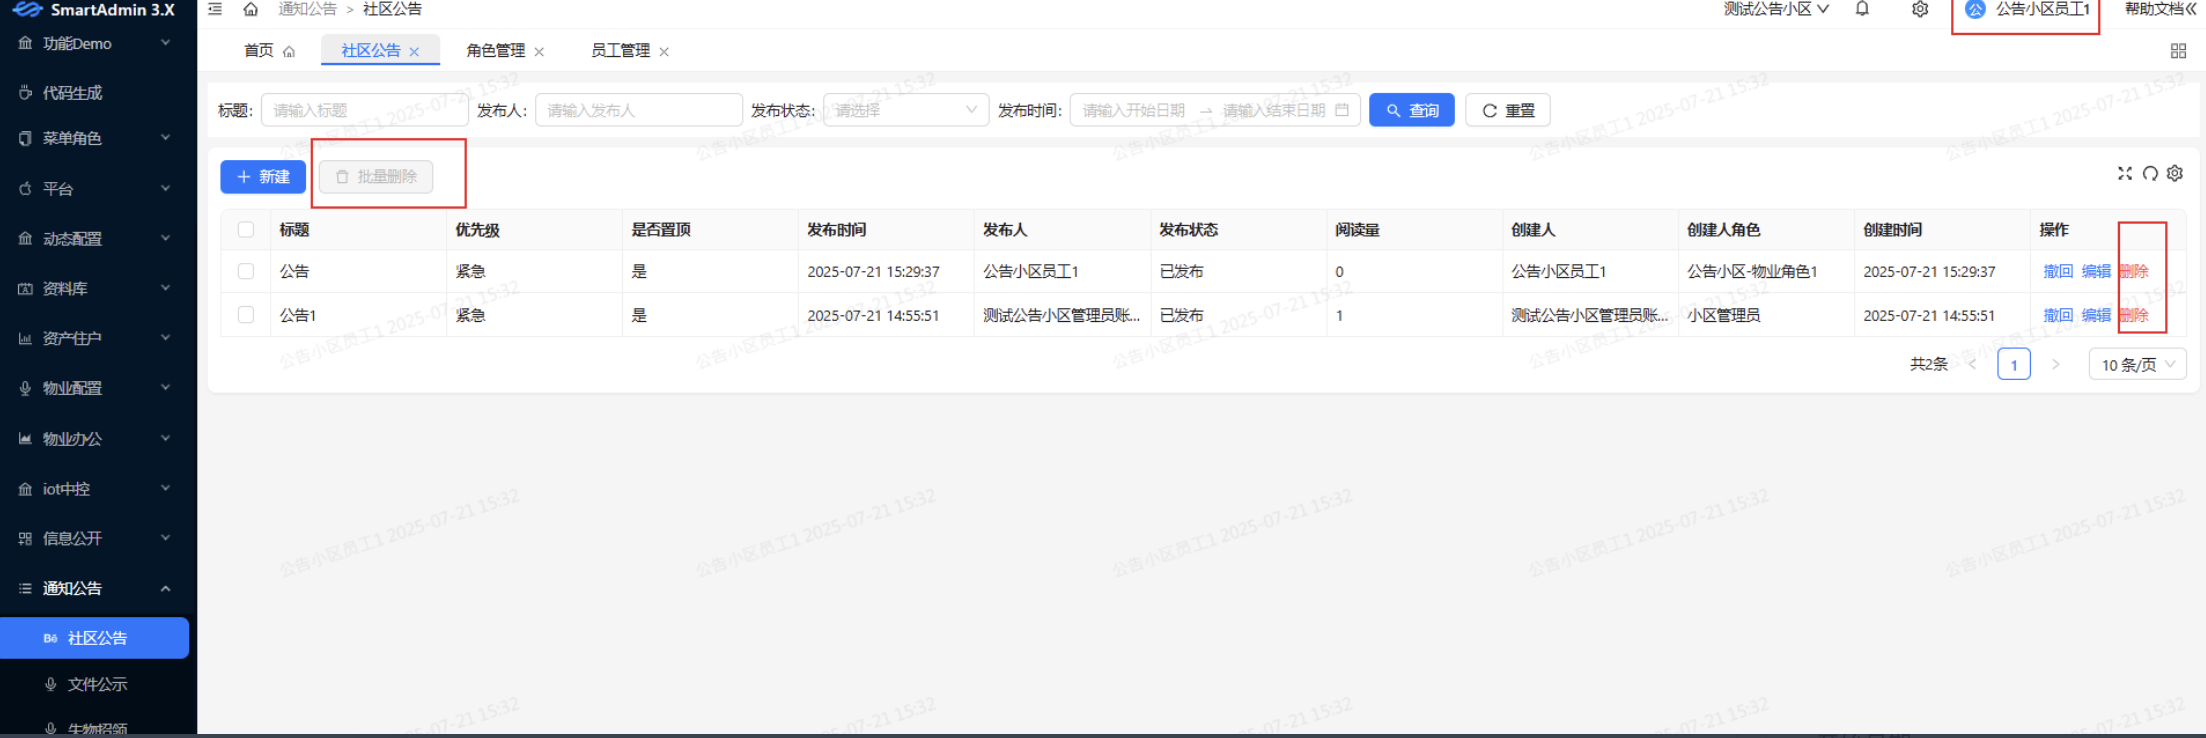This screenshot has width=2206, height=738.
Task: Click 删除 for the 公告1 row
Action: point(2134,315)
